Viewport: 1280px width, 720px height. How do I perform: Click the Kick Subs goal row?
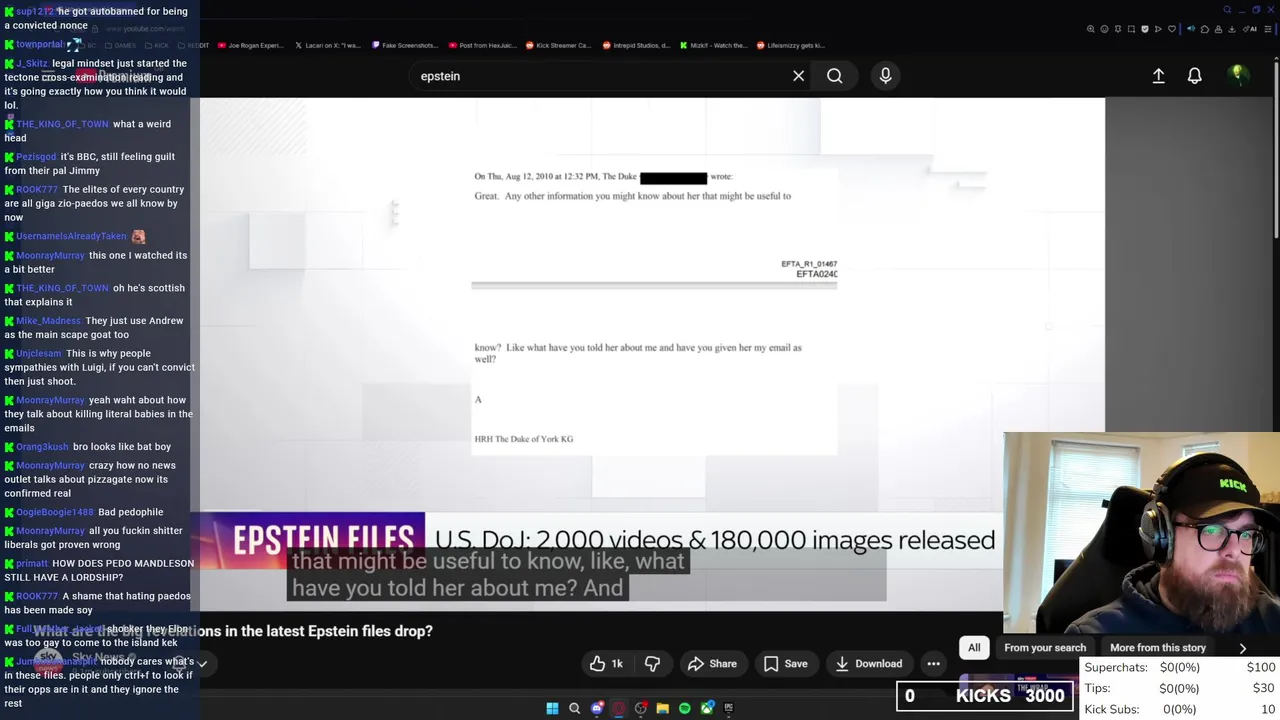[x=1179, y=709]
